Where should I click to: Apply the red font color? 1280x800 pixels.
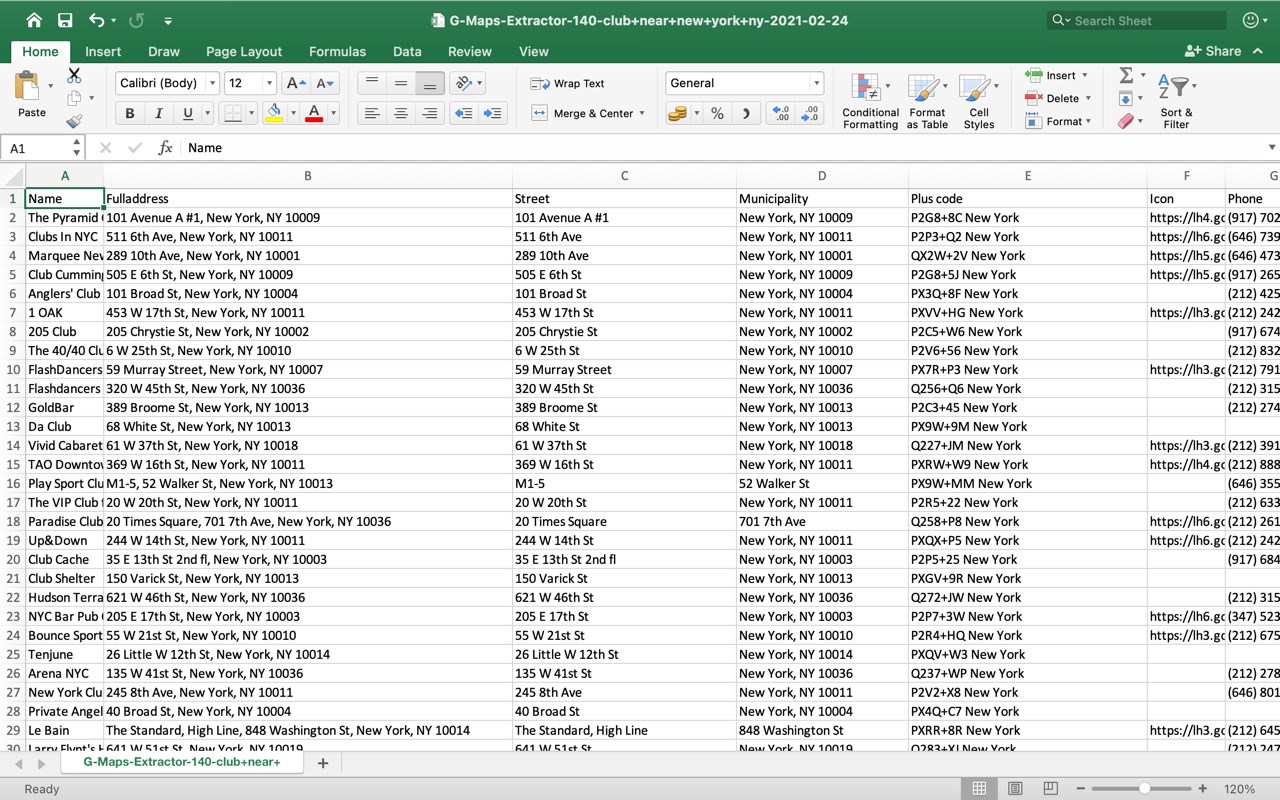point(314,113)
